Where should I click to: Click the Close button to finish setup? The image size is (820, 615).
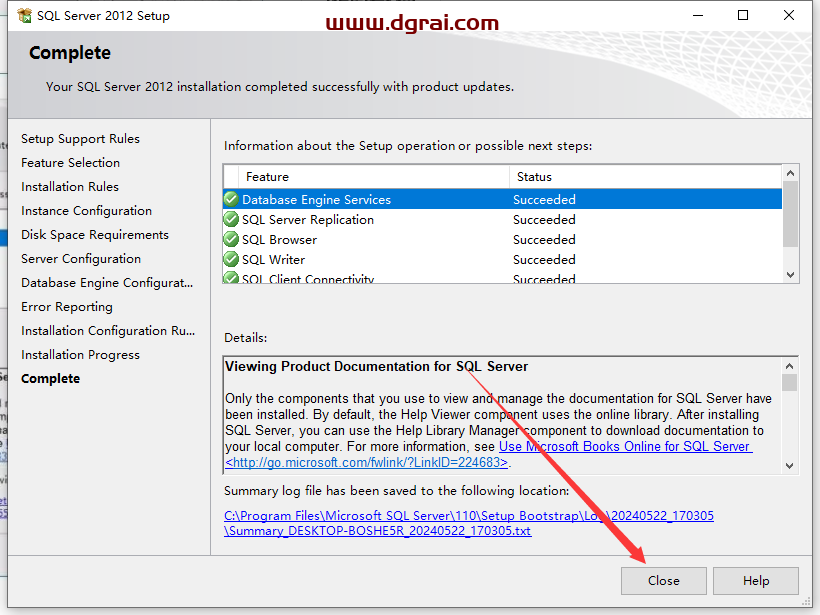(x=664, y=580)
